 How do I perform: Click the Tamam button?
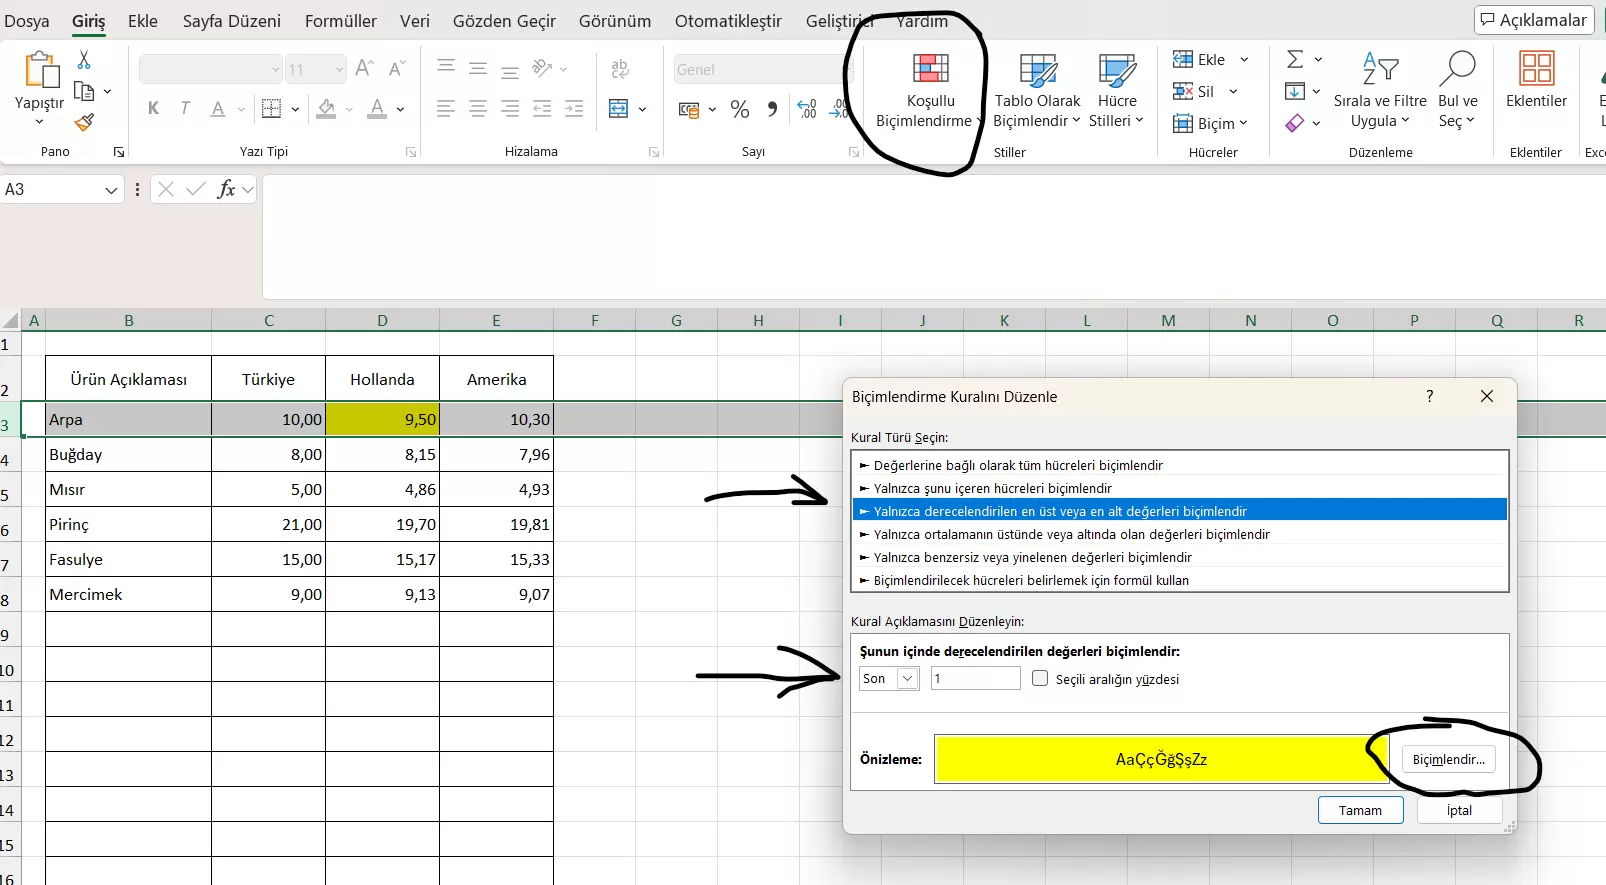(1360, 810)
